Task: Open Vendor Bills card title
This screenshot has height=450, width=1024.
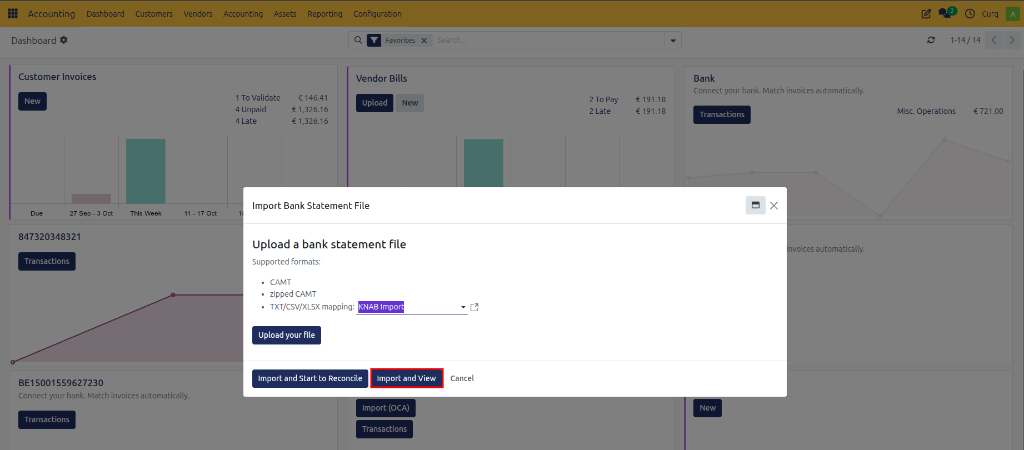Action: (x=381, y=78)
